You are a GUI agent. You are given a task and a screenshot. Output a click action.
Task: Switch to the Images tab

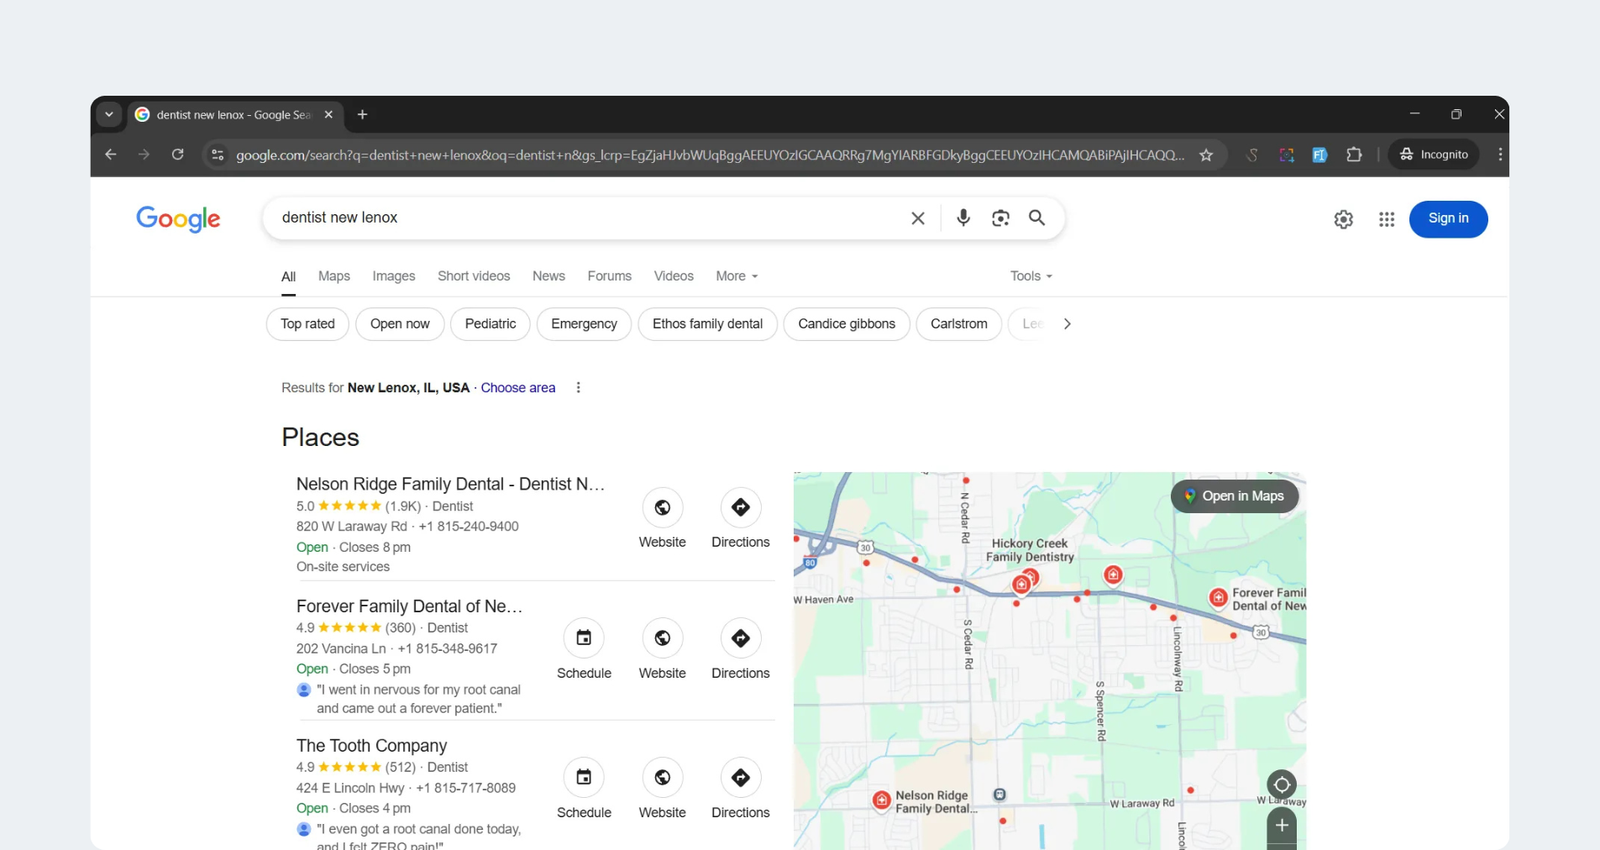393,276
